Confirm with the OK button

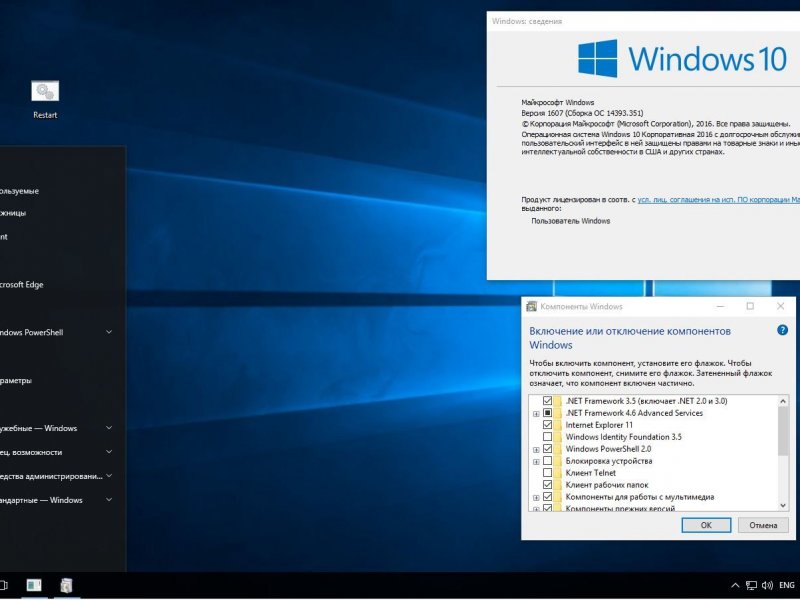706,525
